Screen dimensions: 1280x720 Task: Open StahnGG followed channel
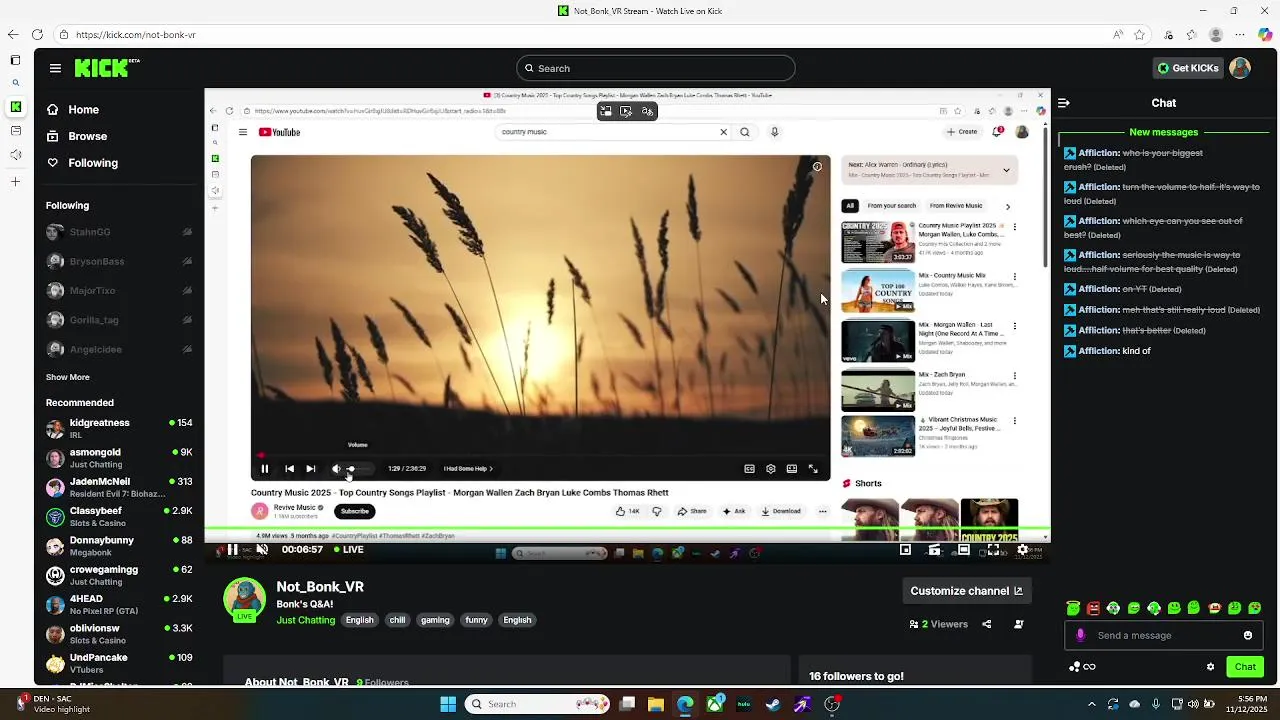point(118,232)
